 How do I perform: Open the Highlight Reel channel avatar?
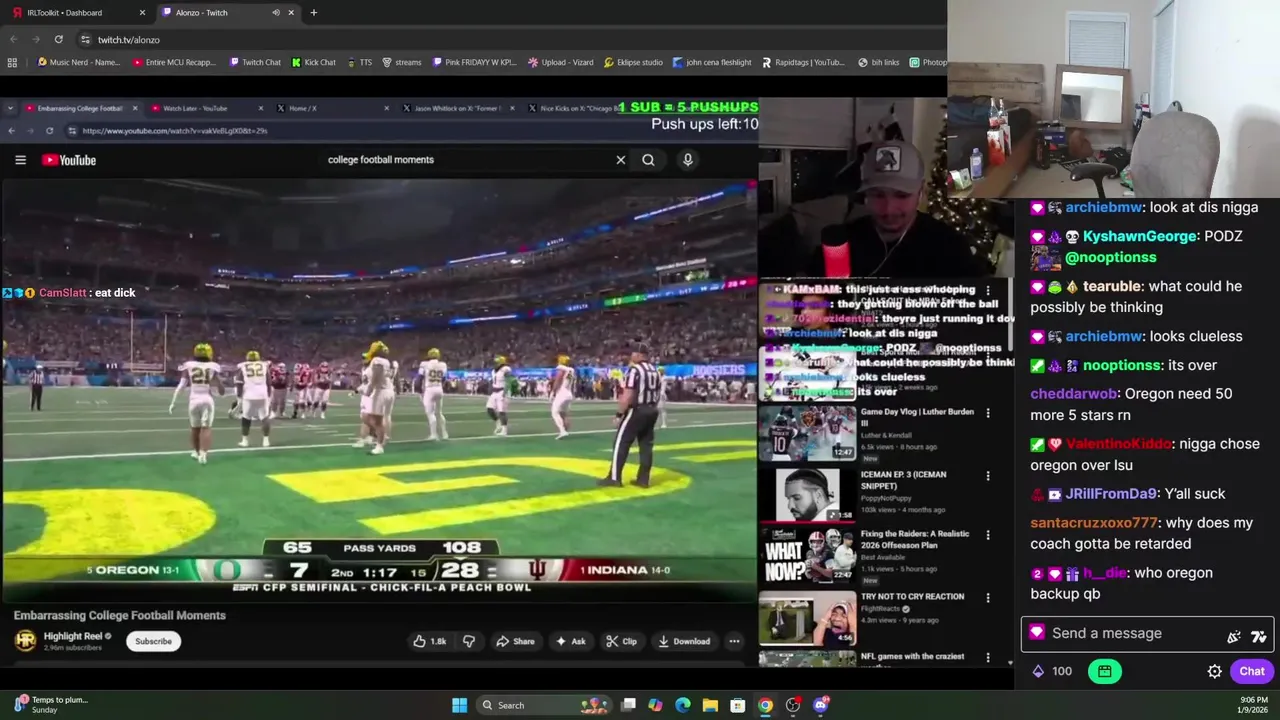pos(25,640)
